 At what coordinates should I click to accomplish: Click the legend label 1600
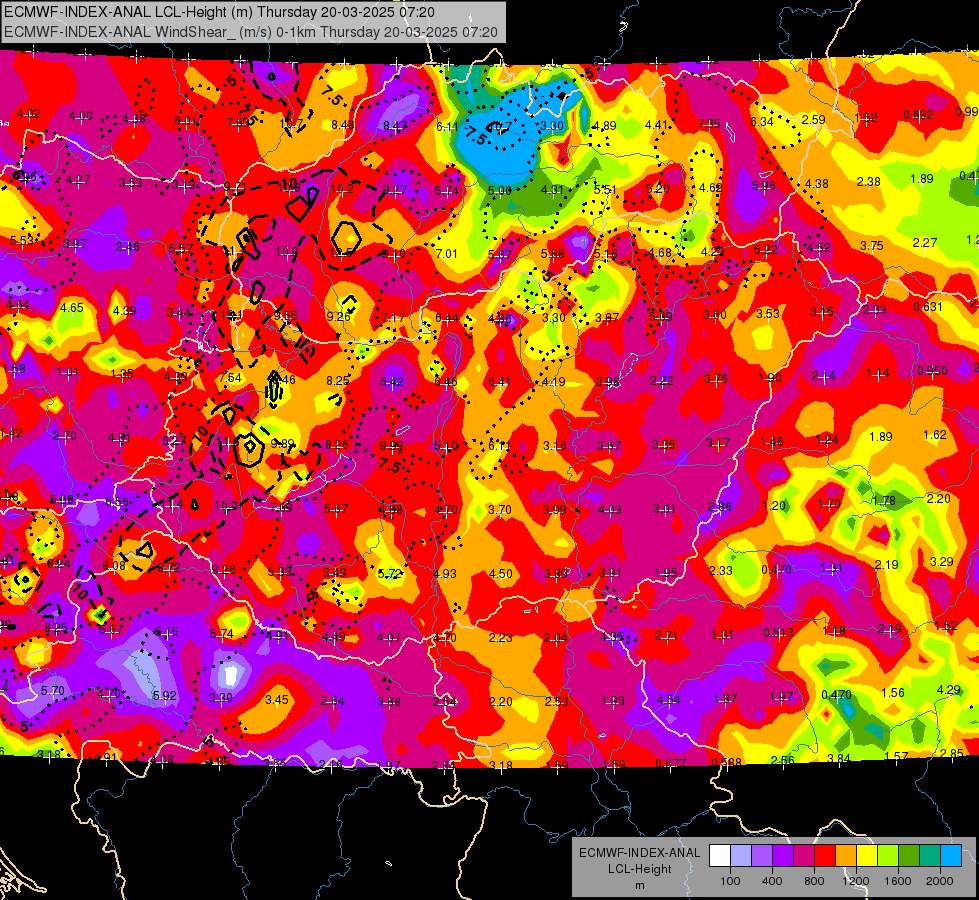[x=898, y=881]
